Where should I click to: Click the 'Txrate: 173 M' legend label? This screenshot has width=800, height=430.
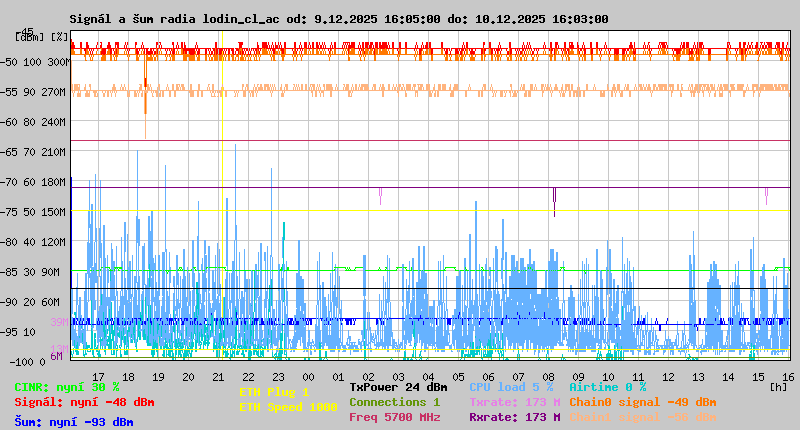coord(515,402)
